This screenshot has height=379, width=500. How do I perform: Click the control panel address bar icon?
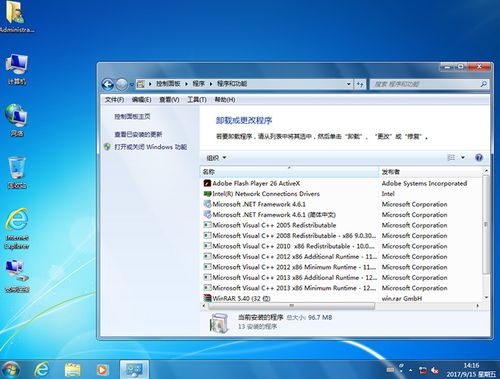pyautogui.click(x=141, y=84)
